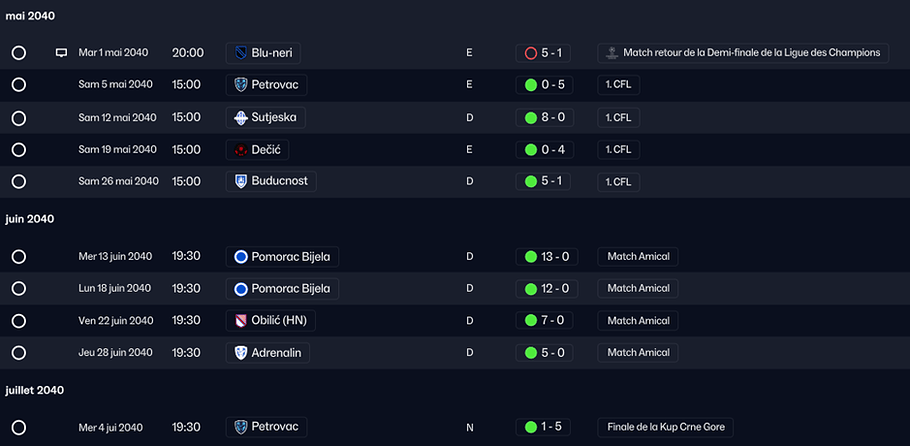Click the Match Amical tag for Obilić game

[x=638, y=321]
